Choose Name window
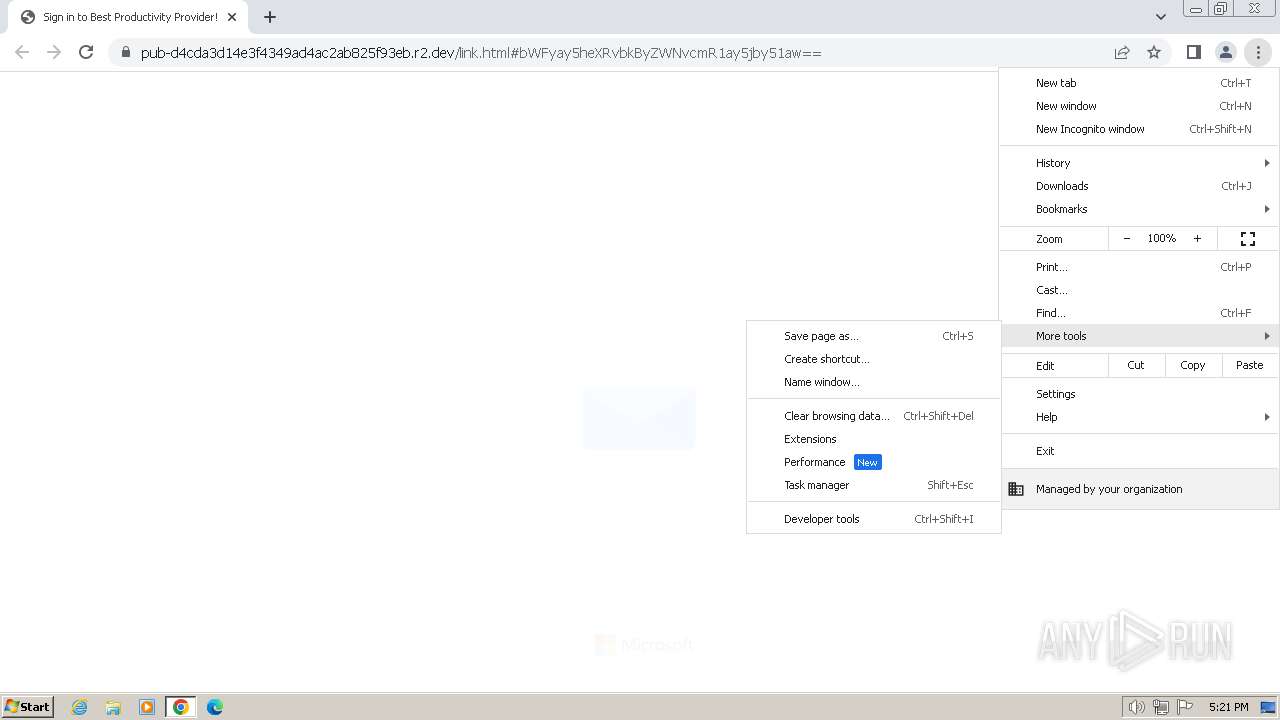 click(x=874, y=382)
